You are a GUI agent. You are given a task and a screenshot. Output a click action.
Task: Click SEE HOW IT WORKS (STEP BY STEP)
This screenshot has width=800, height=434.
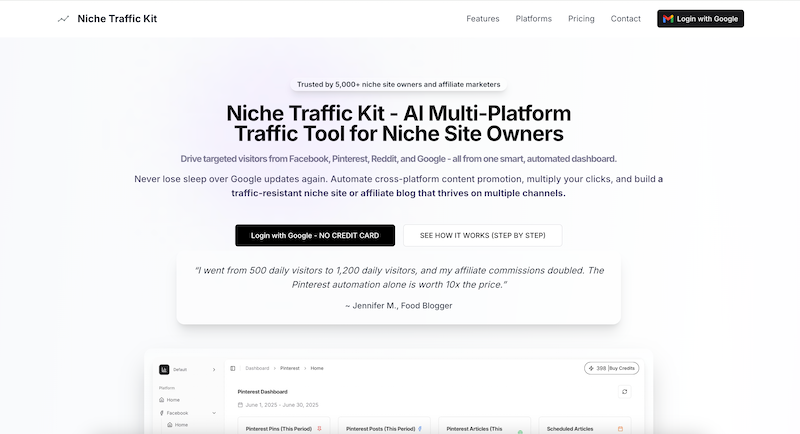point(483,236)
